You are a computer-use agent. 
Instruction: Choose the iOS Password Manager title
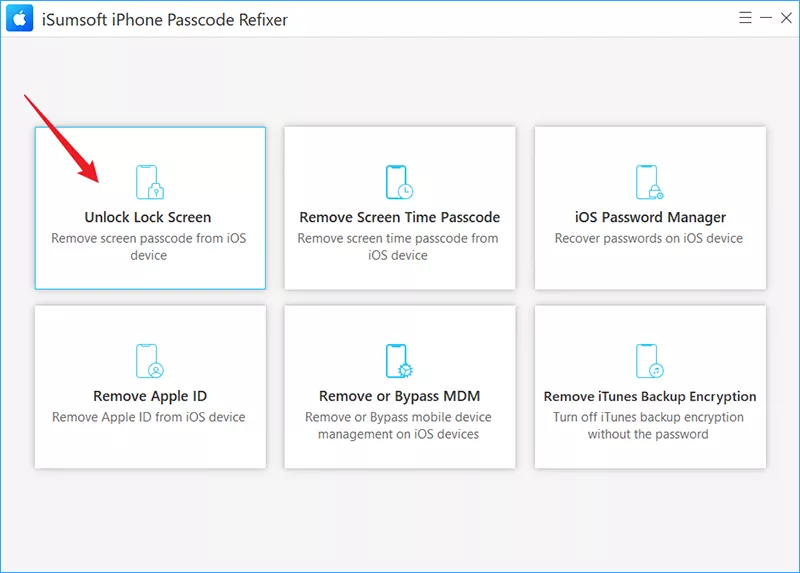(x=650, y=217)
